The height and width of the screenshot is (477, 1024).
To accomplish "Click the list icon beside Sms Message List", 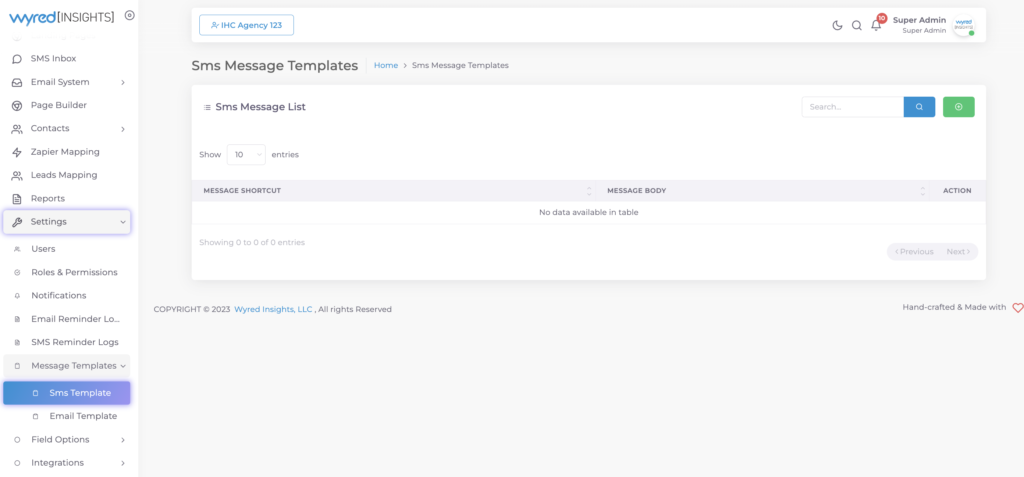I will 207,107.
